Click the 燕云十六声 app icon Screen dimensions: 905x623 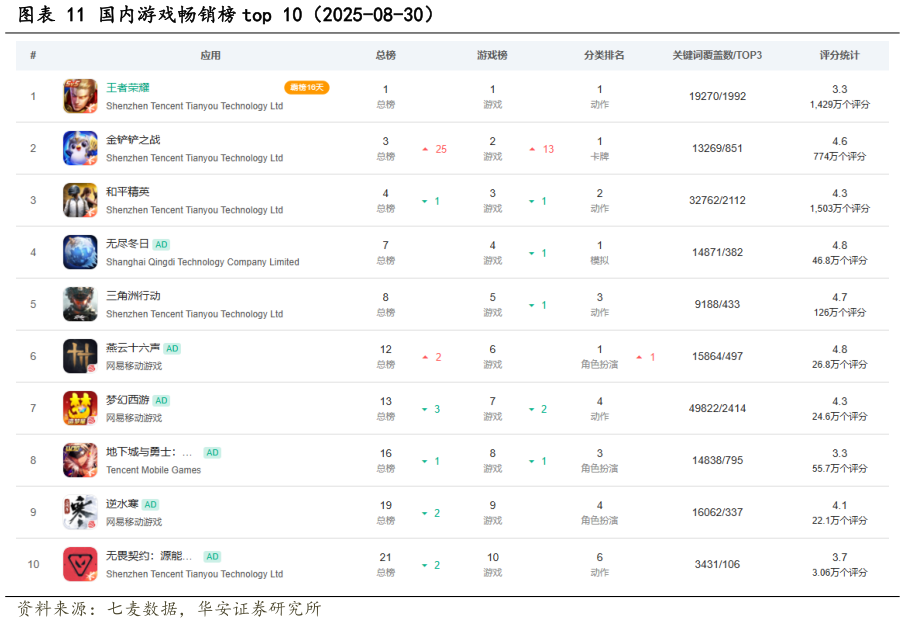point(80,356)
